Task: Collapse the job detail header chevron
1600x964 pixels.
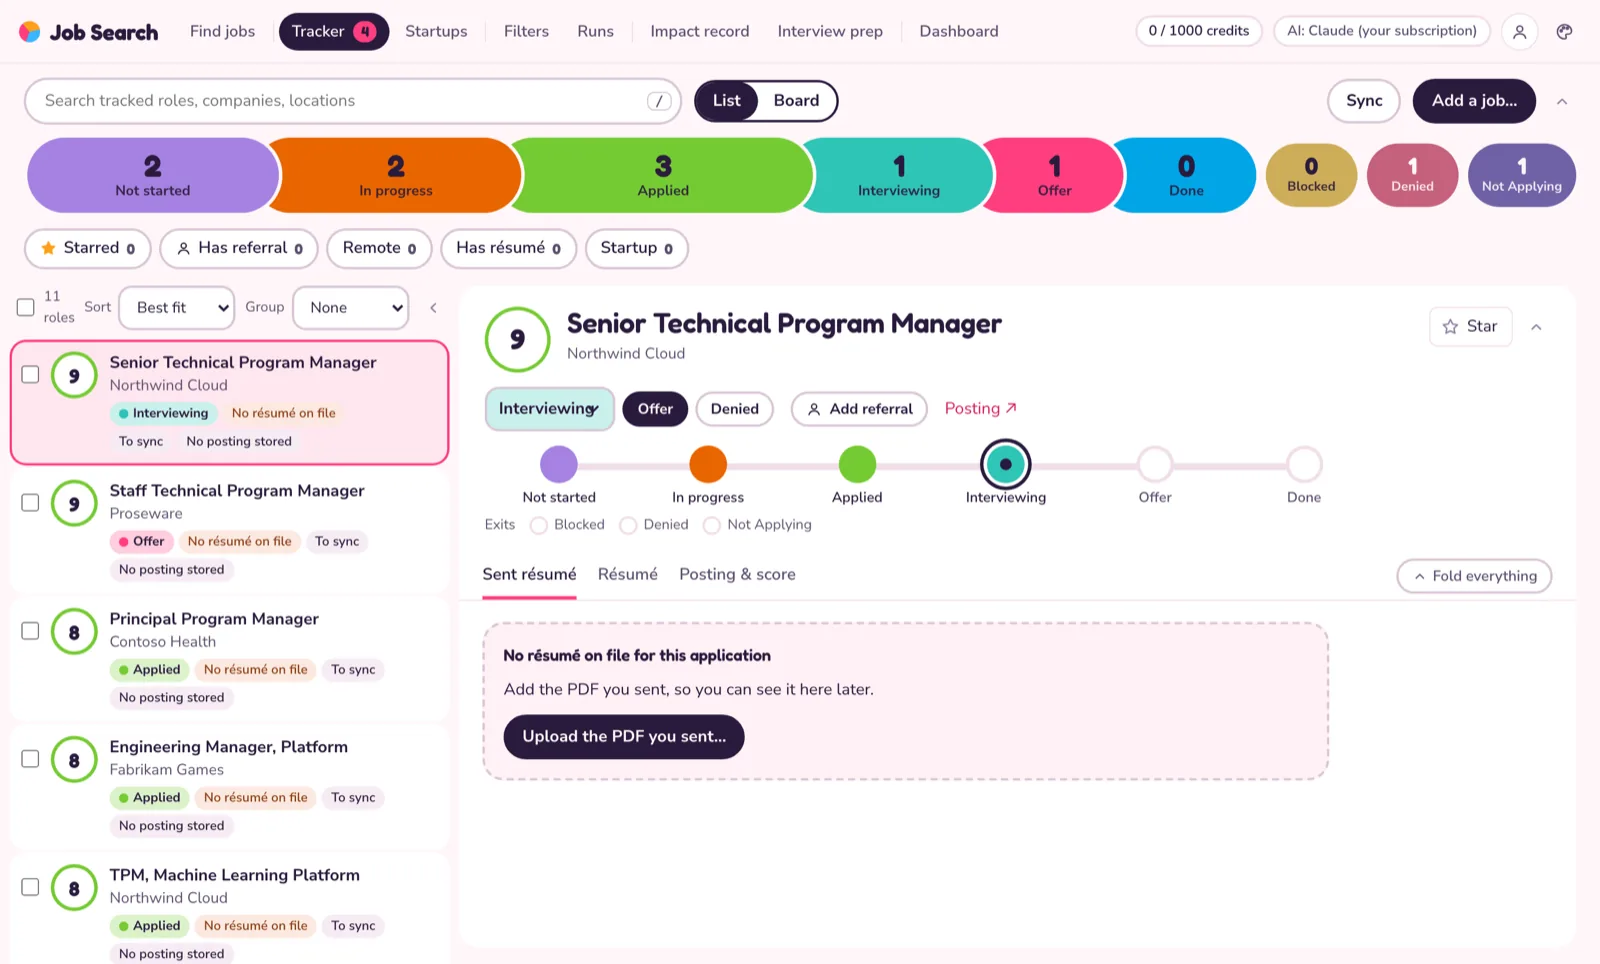Action: 1536,327
